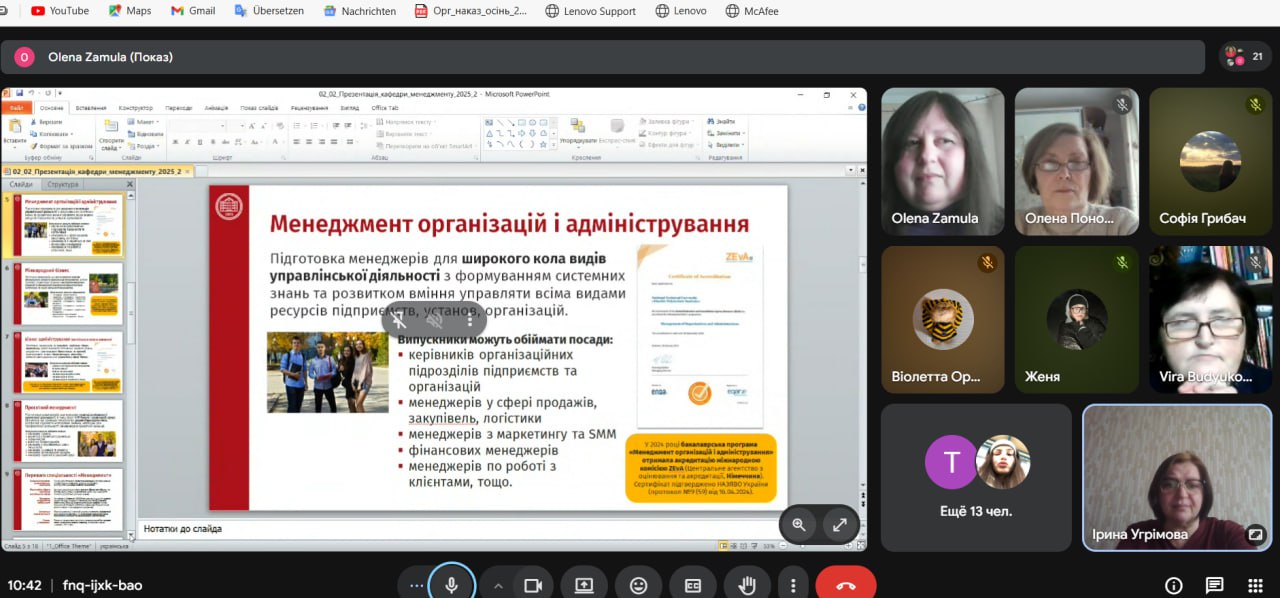Open options menu on the presentation overlay
The image size is (1280, 598).
point(469,320)
